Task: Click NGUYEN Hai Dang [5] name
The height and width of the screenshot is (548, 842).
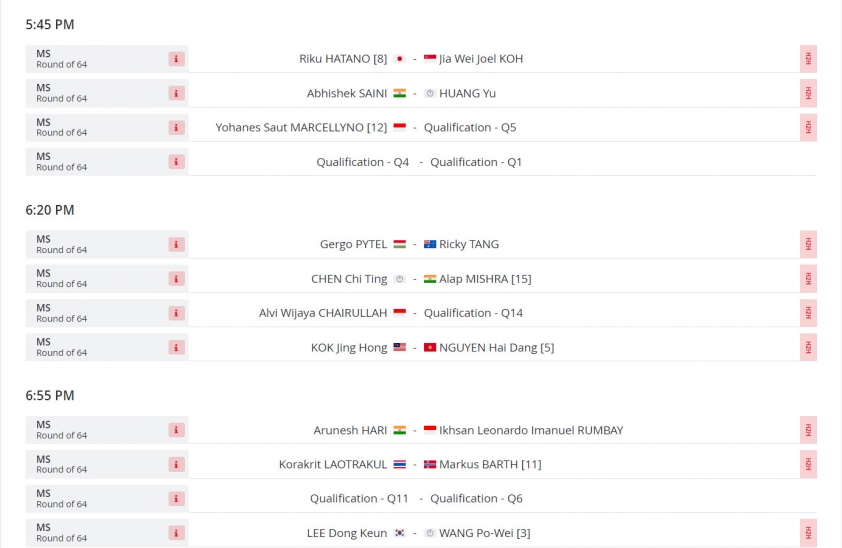Action: click(497, 348)
